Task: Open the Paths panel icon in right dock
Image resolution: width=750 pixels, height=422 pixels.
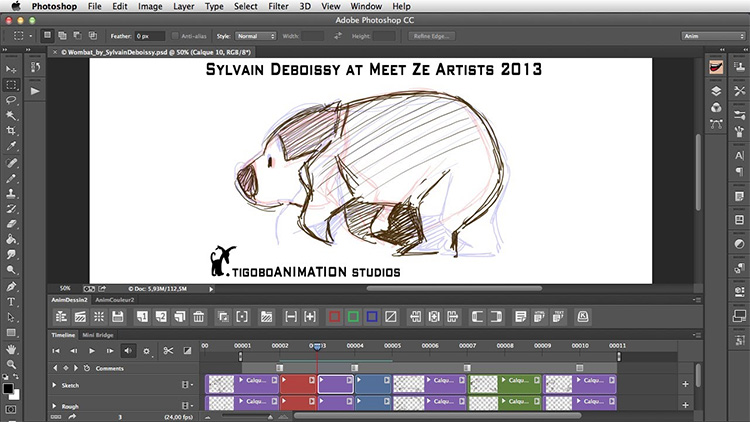Action: [716, 124]
